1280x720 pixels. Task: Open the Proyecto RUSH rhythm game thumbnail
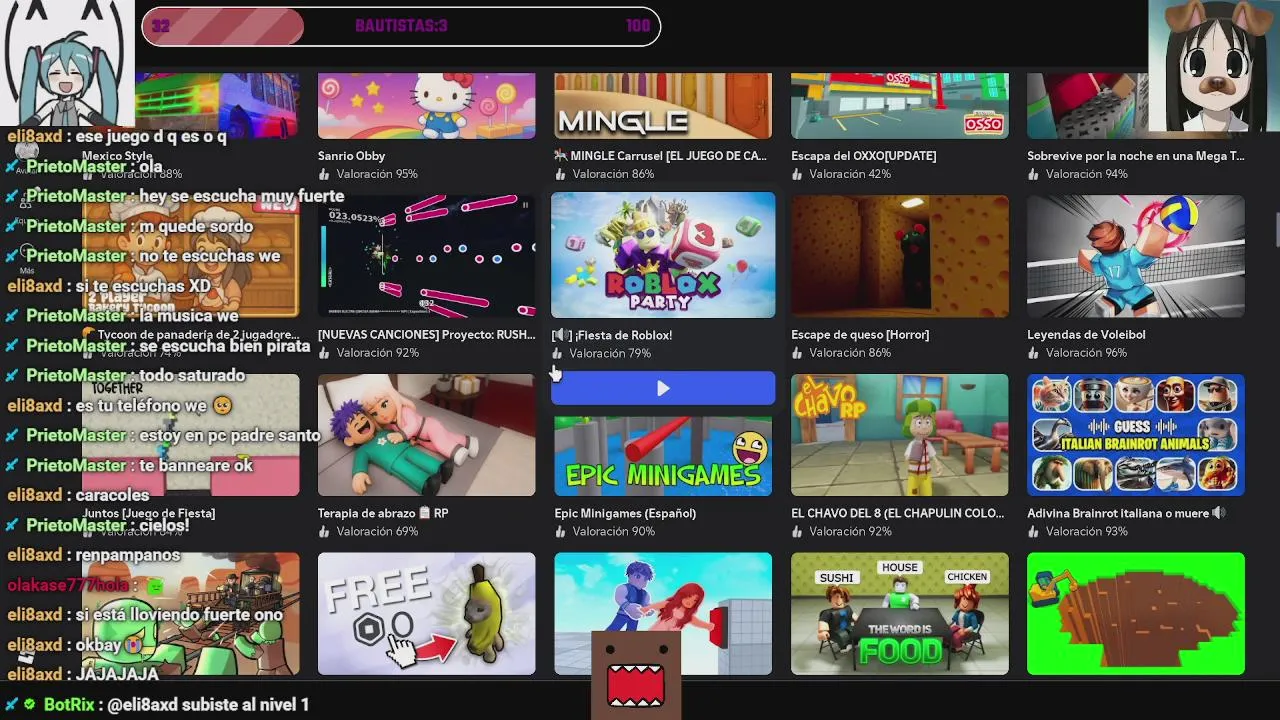point(427,256)
